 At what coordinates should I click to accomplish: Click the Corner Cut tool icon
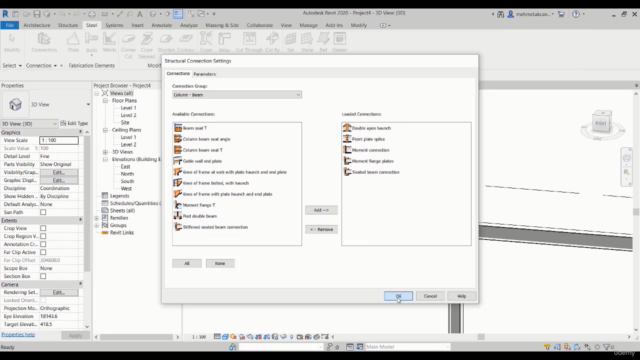(x=128, y=45)
